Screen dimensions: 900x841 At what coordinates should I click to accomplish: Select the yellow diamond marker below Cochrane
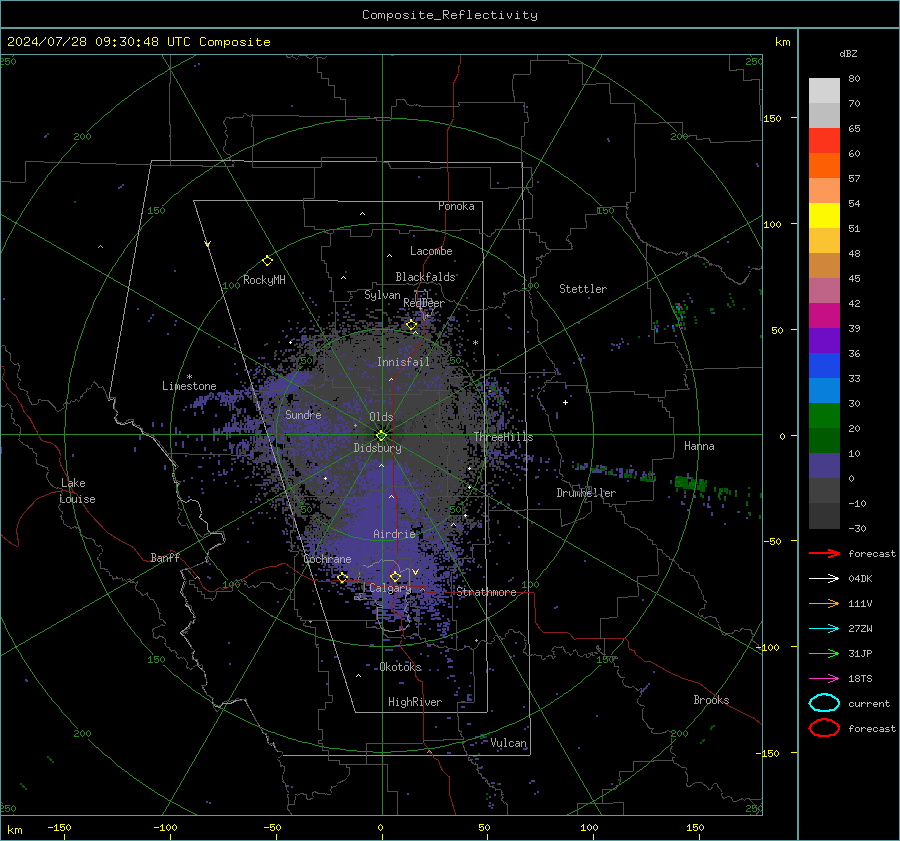(343, 577)
